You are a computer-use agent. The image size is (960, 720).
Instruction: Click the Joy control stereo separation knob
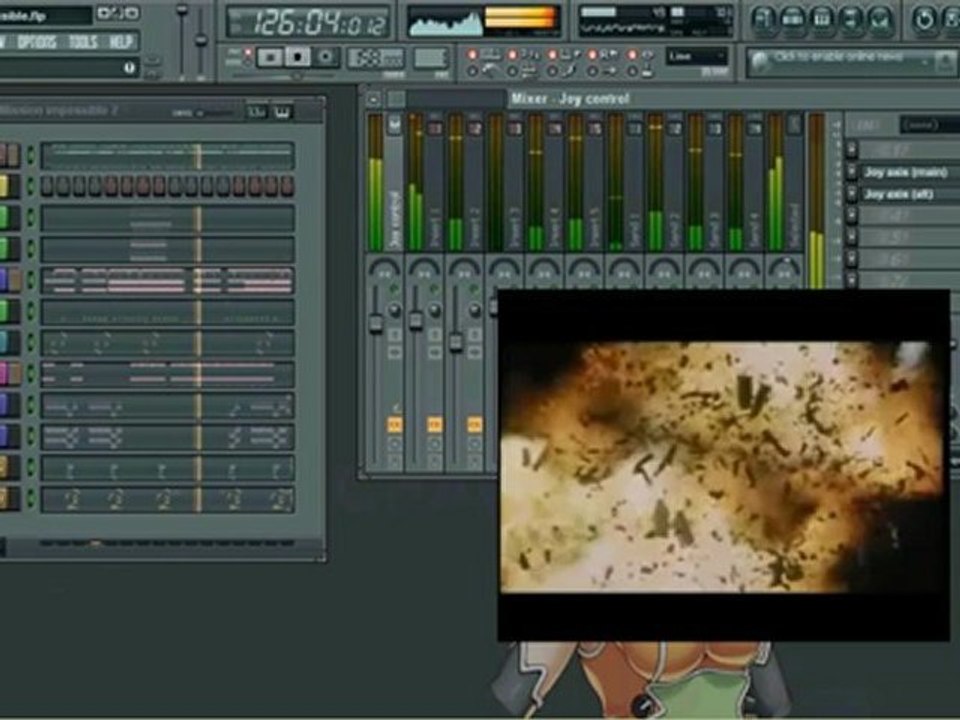tap(395, 310)
